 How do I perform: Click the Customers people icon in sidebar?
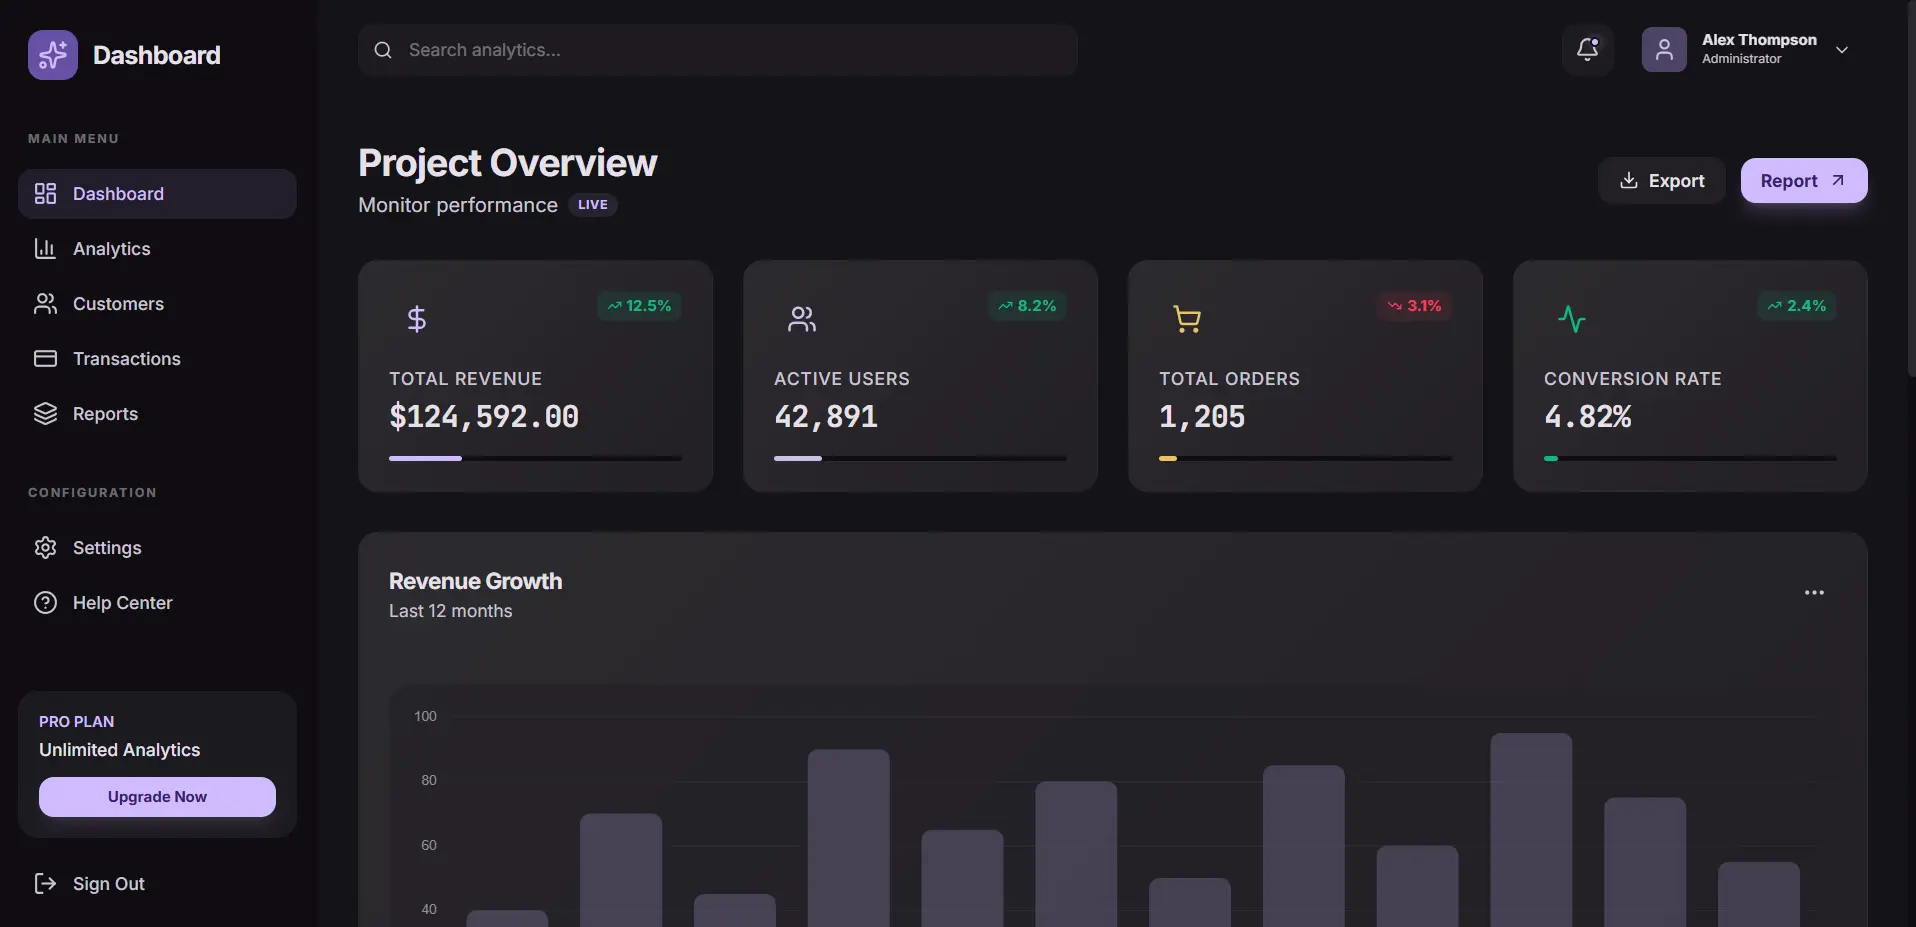pyautogui.click(x=45, y=303)
